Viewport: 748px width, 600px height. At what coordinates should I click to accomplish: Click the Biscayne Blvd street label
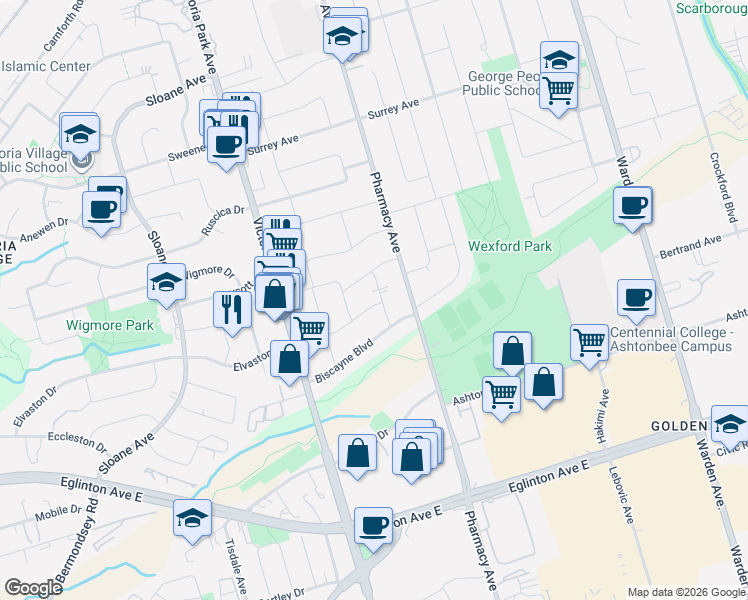click(x=344, y=361)
